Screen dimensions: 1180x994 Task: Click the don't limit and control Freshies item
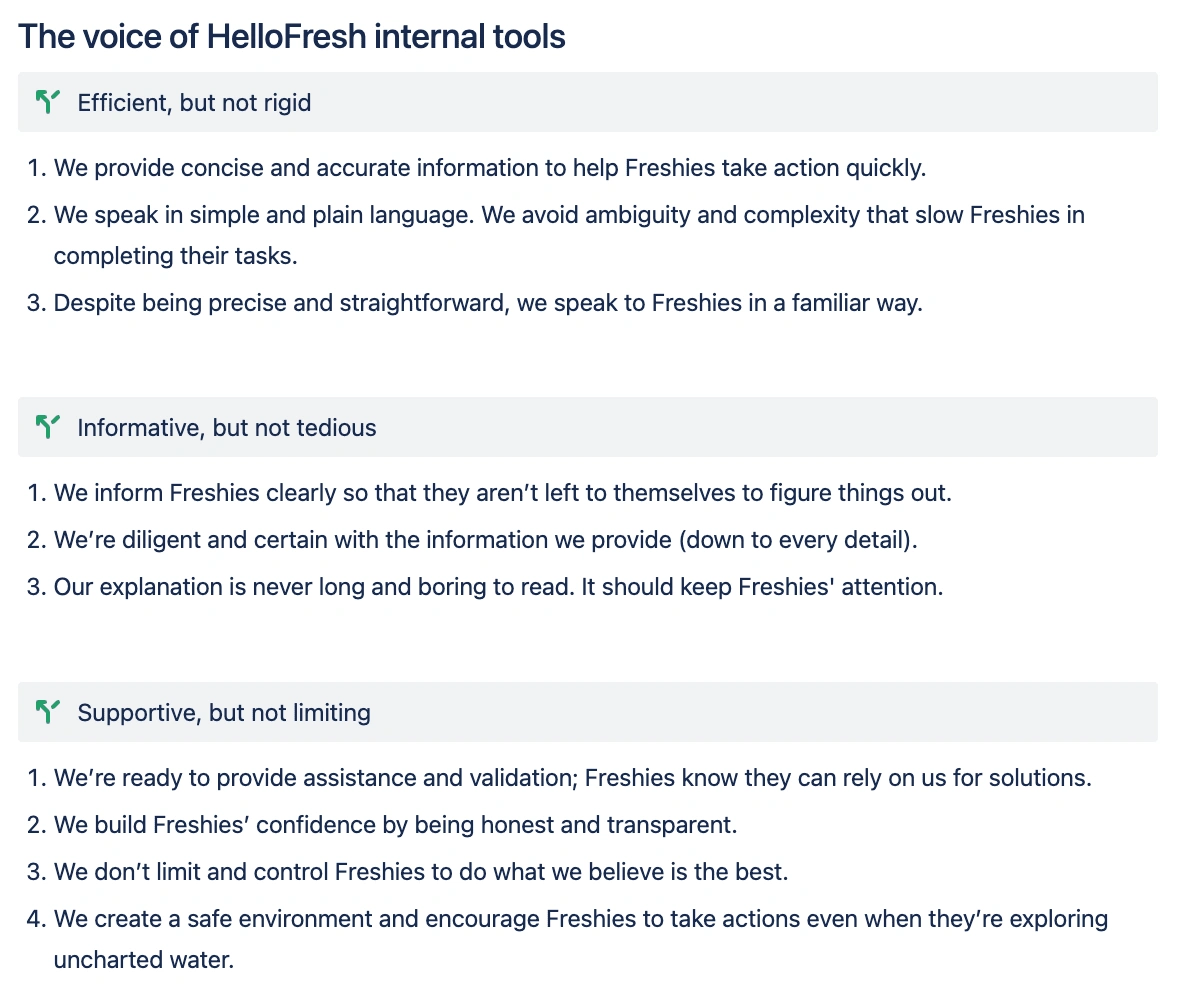(x=421, y=872)
